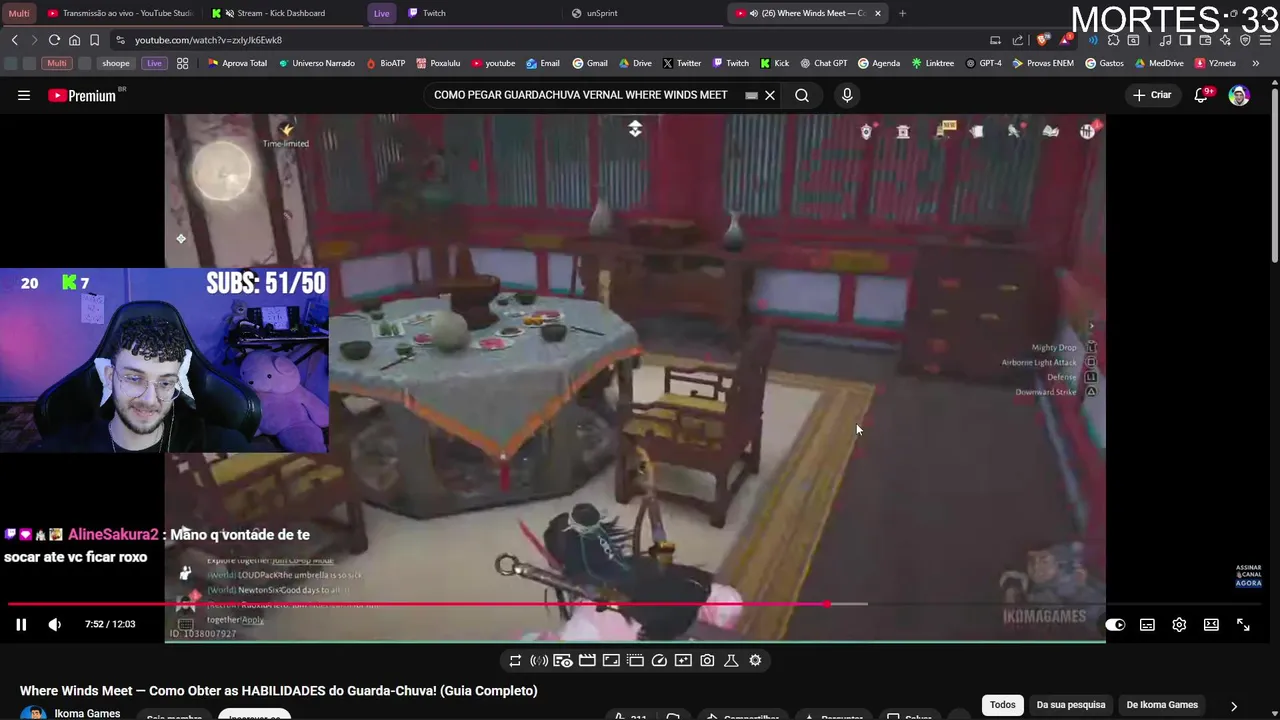Open player settings gear

pyautogui.click(x=1179, y=624)
